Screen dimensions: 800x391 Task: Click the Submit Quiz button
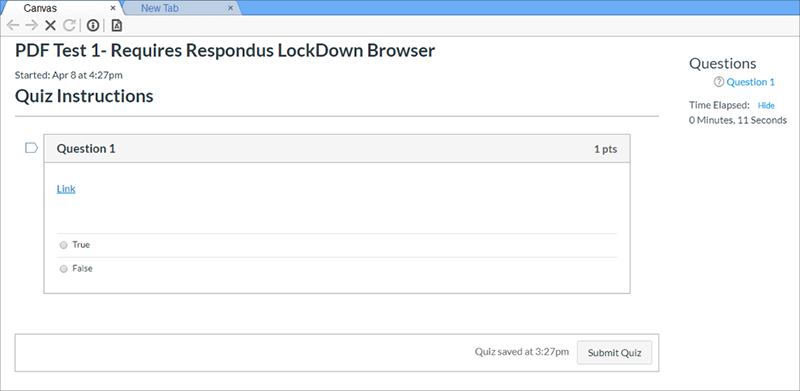[614, 353]
